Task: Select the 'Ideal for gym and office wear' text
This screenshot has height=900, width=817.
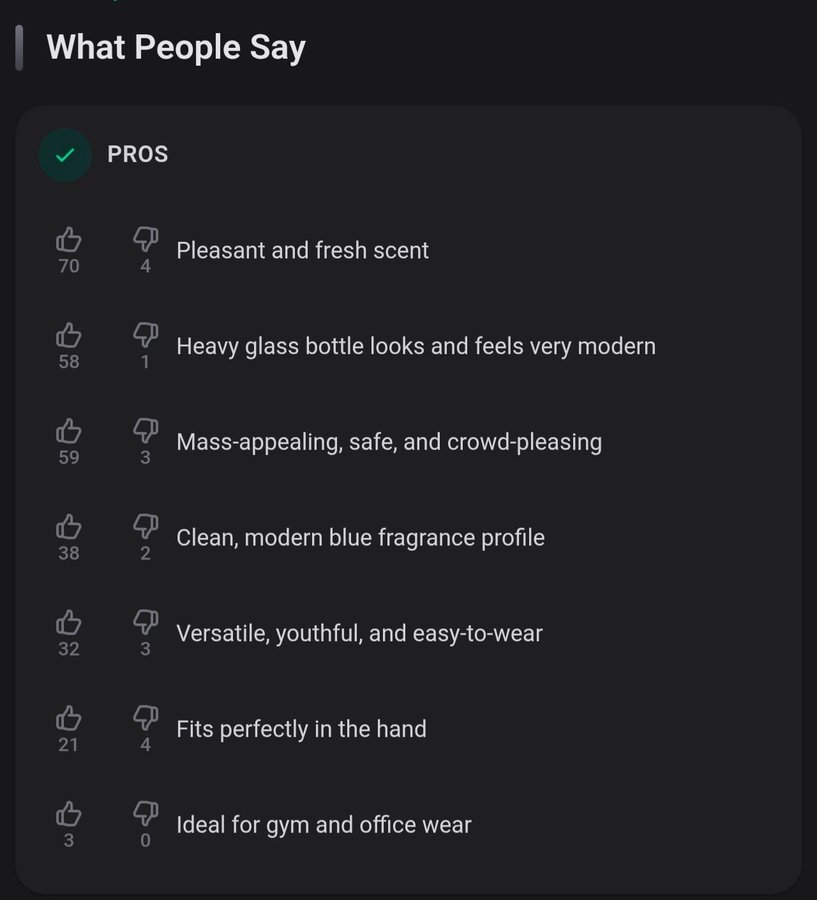Action: coord(324,825)
